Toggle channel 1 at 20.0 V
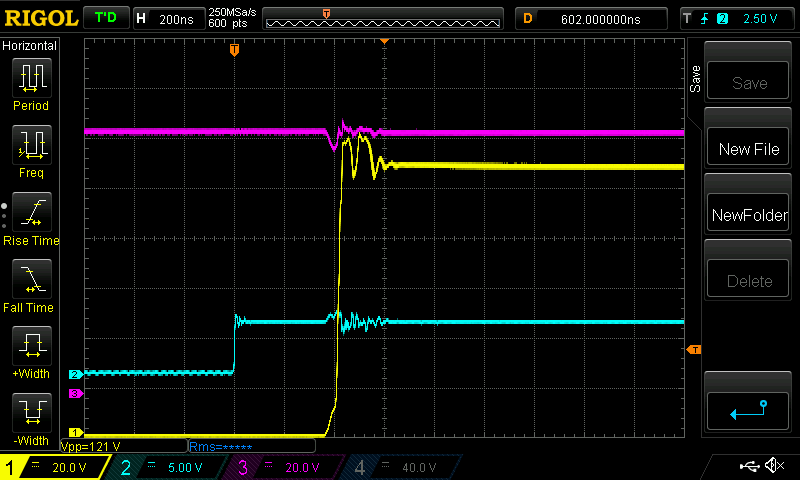This screenshot has width=800, height=480. pyautogui.click(x=55, y=467)
